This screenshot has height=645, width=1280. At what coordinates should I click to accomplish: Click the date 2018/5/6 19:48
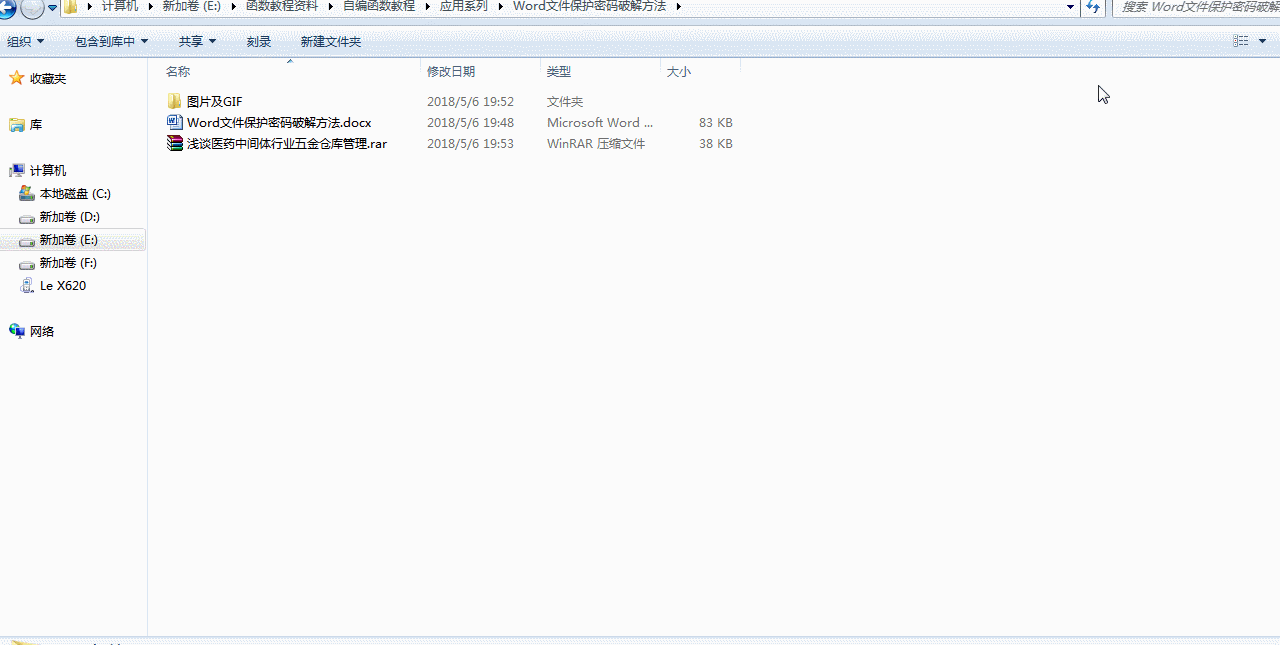470,122
